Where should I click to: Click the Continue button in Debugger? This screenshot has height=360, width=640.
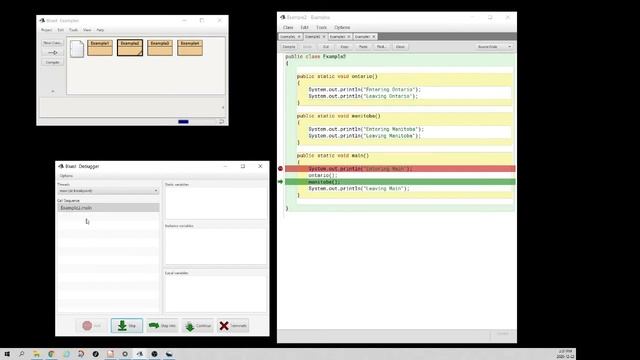tap(198, 326)
